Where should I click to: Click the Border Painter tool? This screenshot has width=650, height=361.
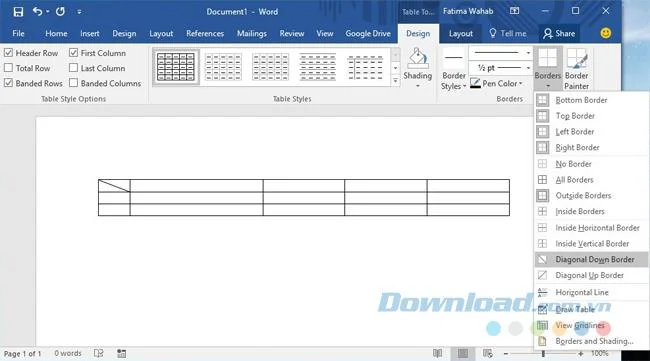577,69
